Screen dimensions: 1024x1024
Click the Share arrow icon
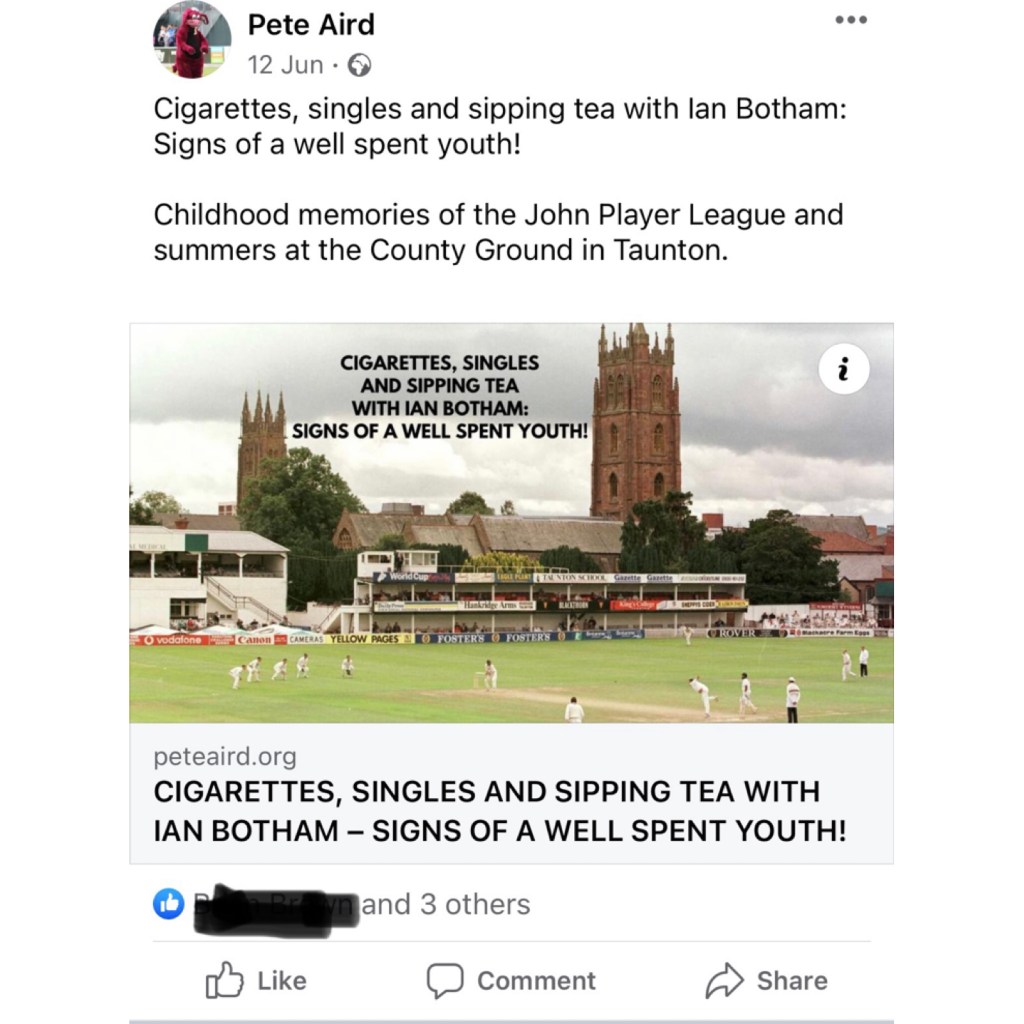[x=724, y=981]
